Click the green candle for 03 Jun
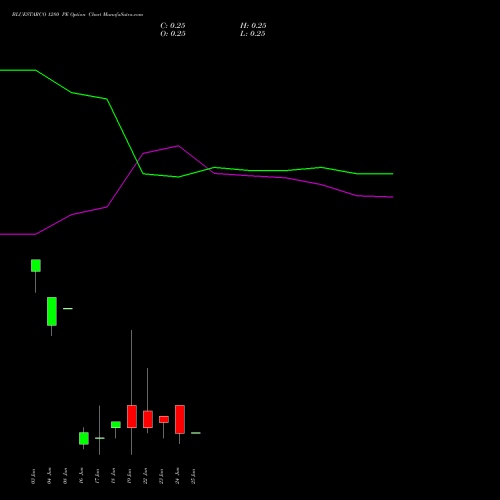This screenshot has width=500, height=500. [36, 266]
